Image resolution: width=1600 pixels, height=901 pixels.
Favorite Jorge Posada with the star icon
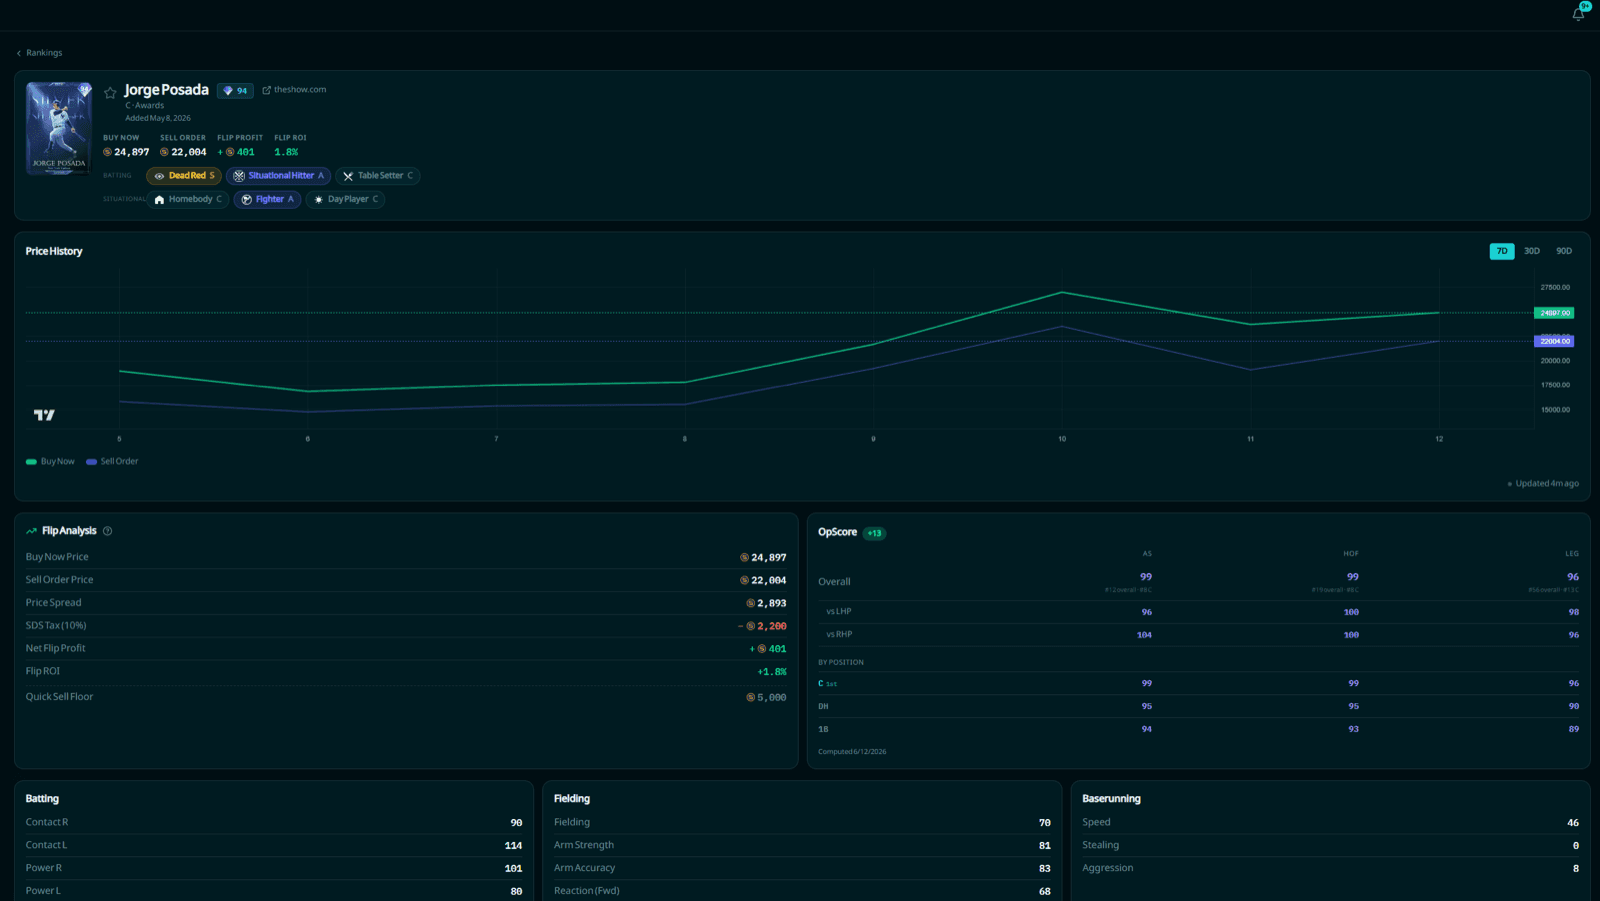click(110, 92)
